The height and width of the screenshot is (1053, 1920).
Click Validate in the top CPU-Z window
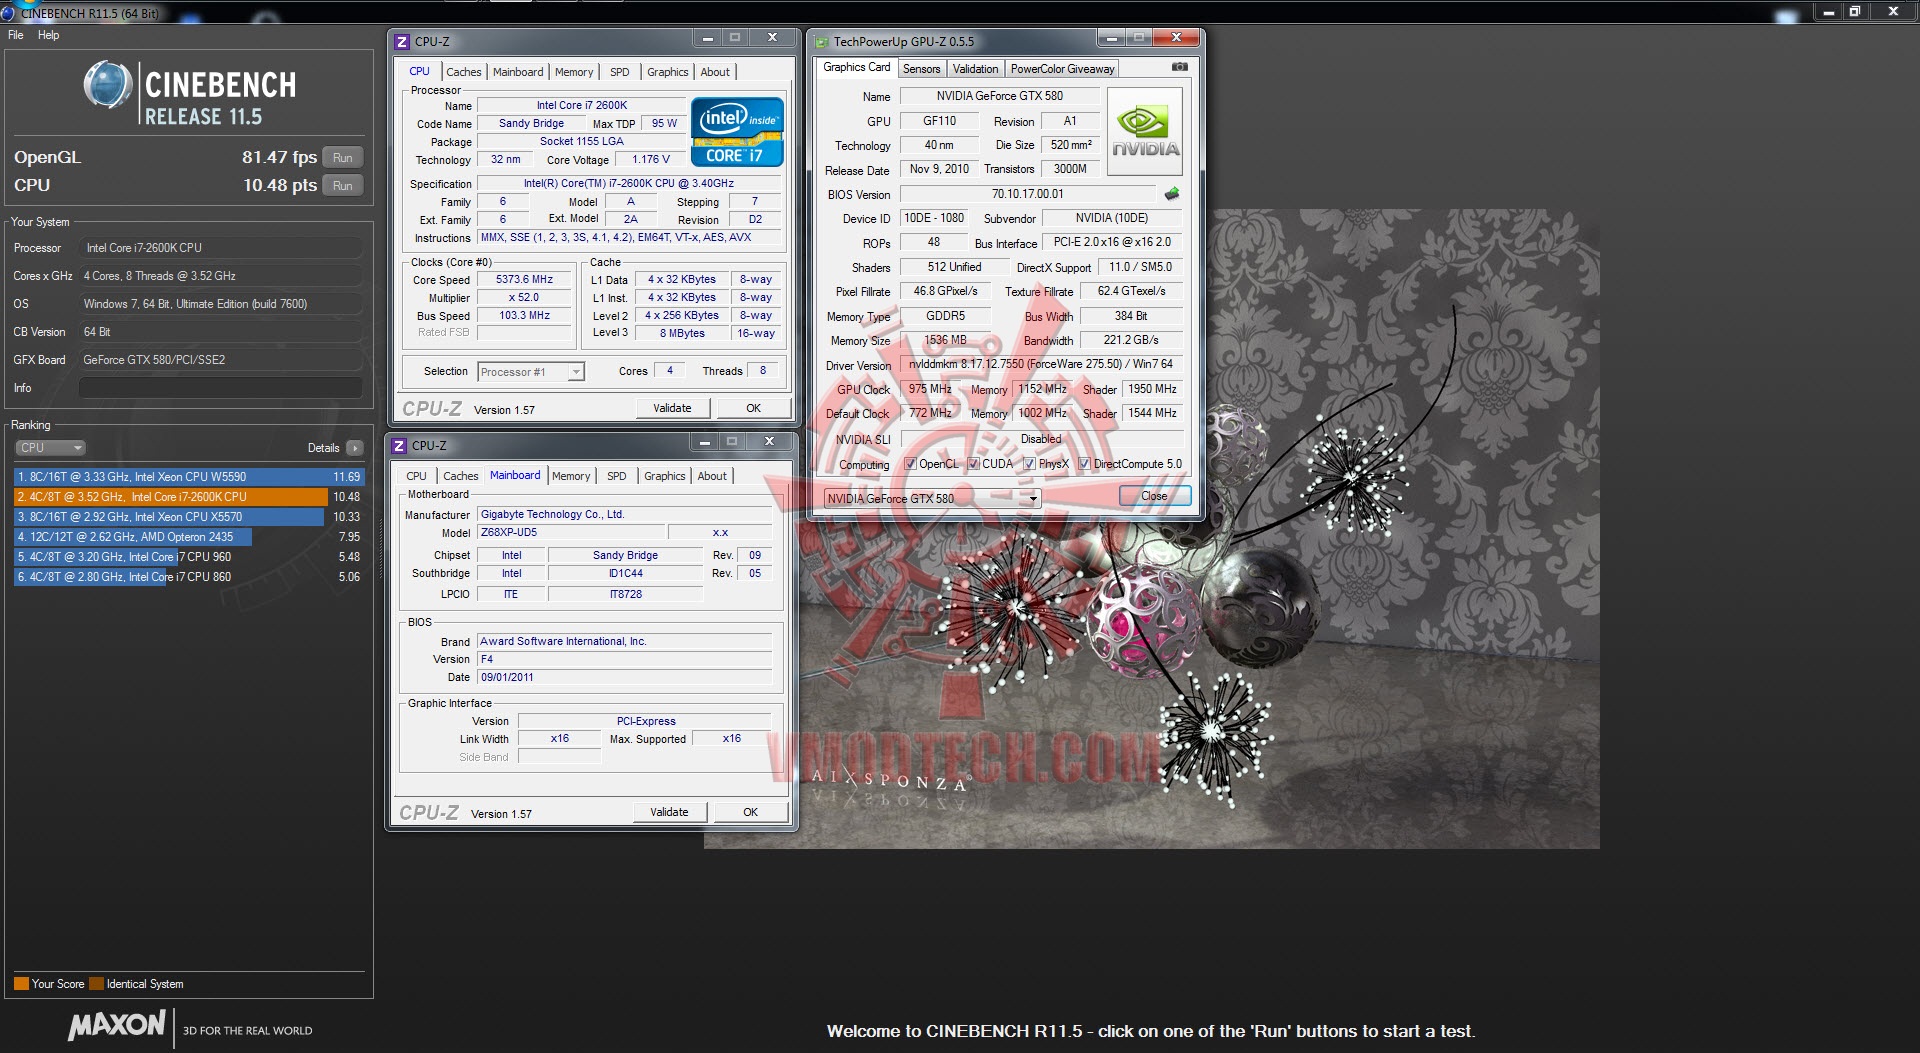click(672, 408)
